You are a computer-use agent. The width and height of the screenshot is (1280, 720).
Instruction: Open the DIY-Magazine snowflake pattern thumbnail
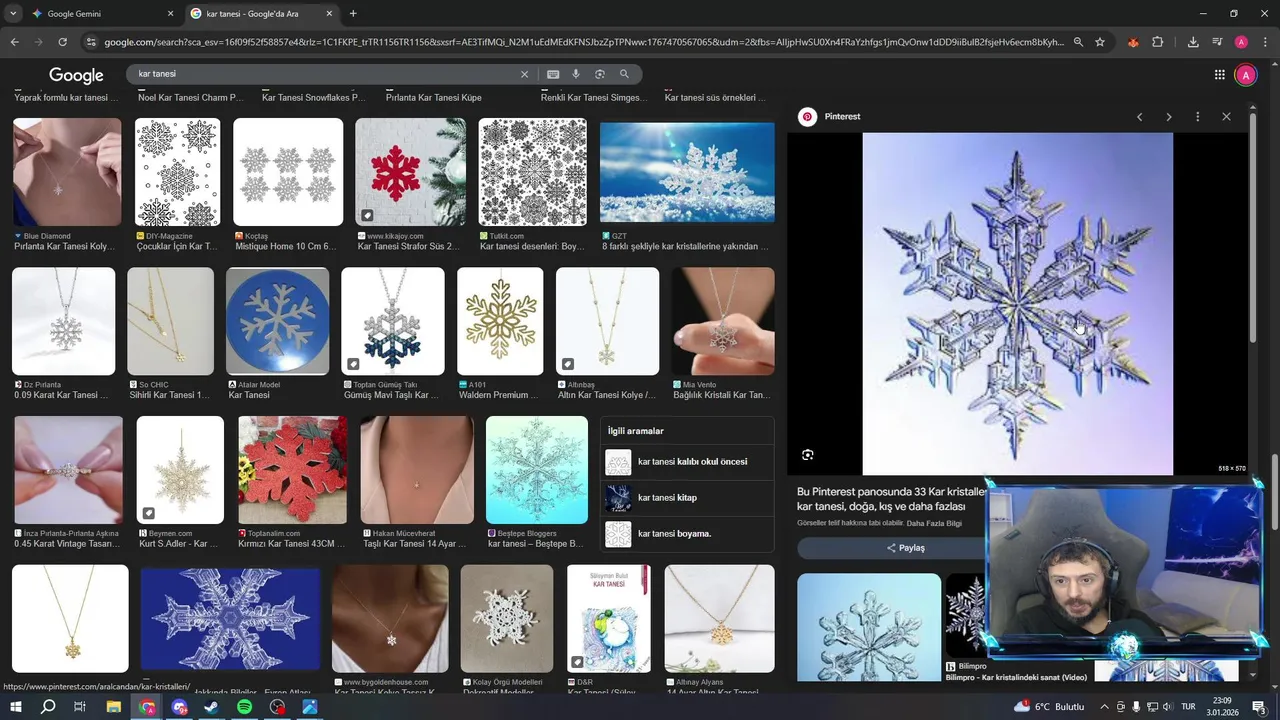(177, 172)
